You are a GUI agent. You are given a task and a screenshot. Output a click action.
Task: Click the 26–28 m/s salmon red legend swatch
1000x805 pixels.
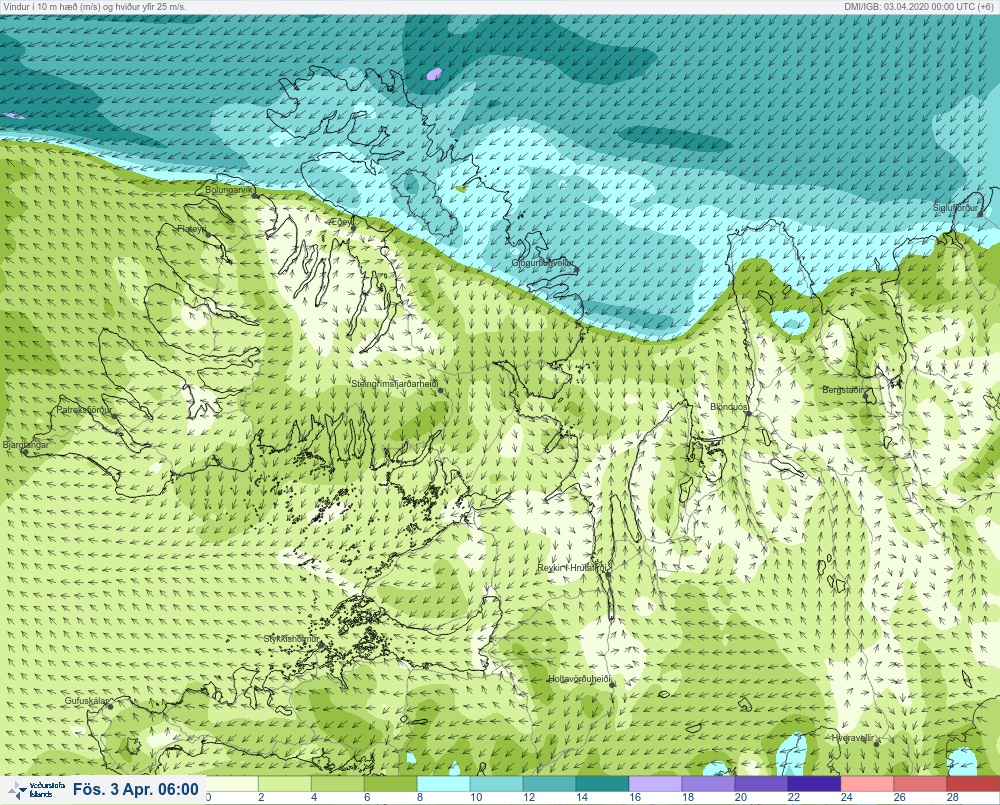(x=920, y=783)
